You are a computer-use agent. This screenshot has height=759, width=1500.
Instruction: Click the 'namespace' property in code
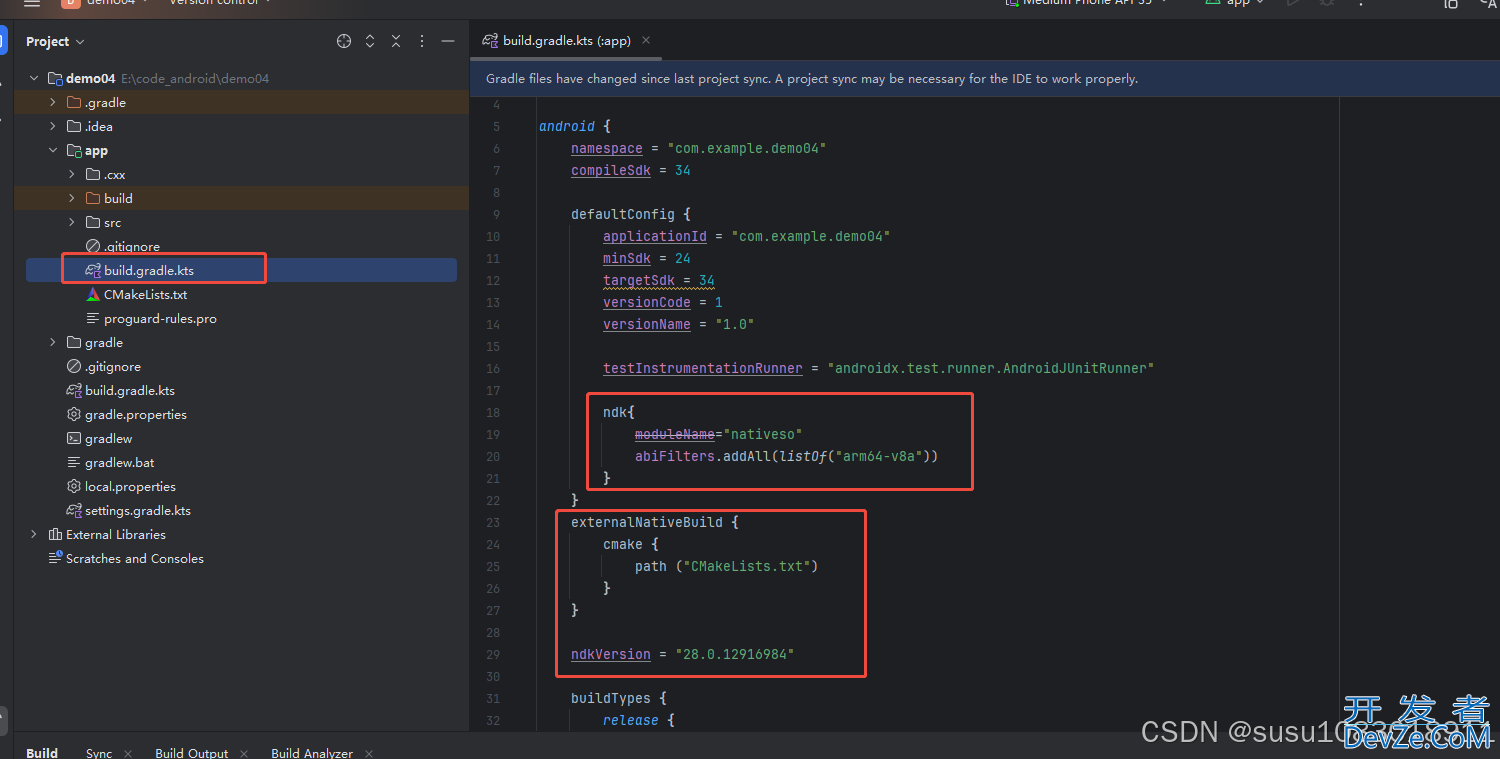point(607,149)
